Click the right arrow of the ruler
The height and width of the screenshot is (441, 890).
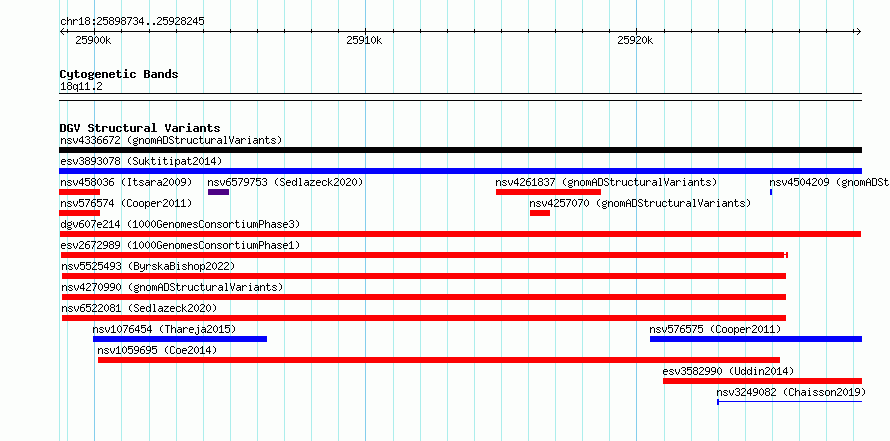pos(859,31)
